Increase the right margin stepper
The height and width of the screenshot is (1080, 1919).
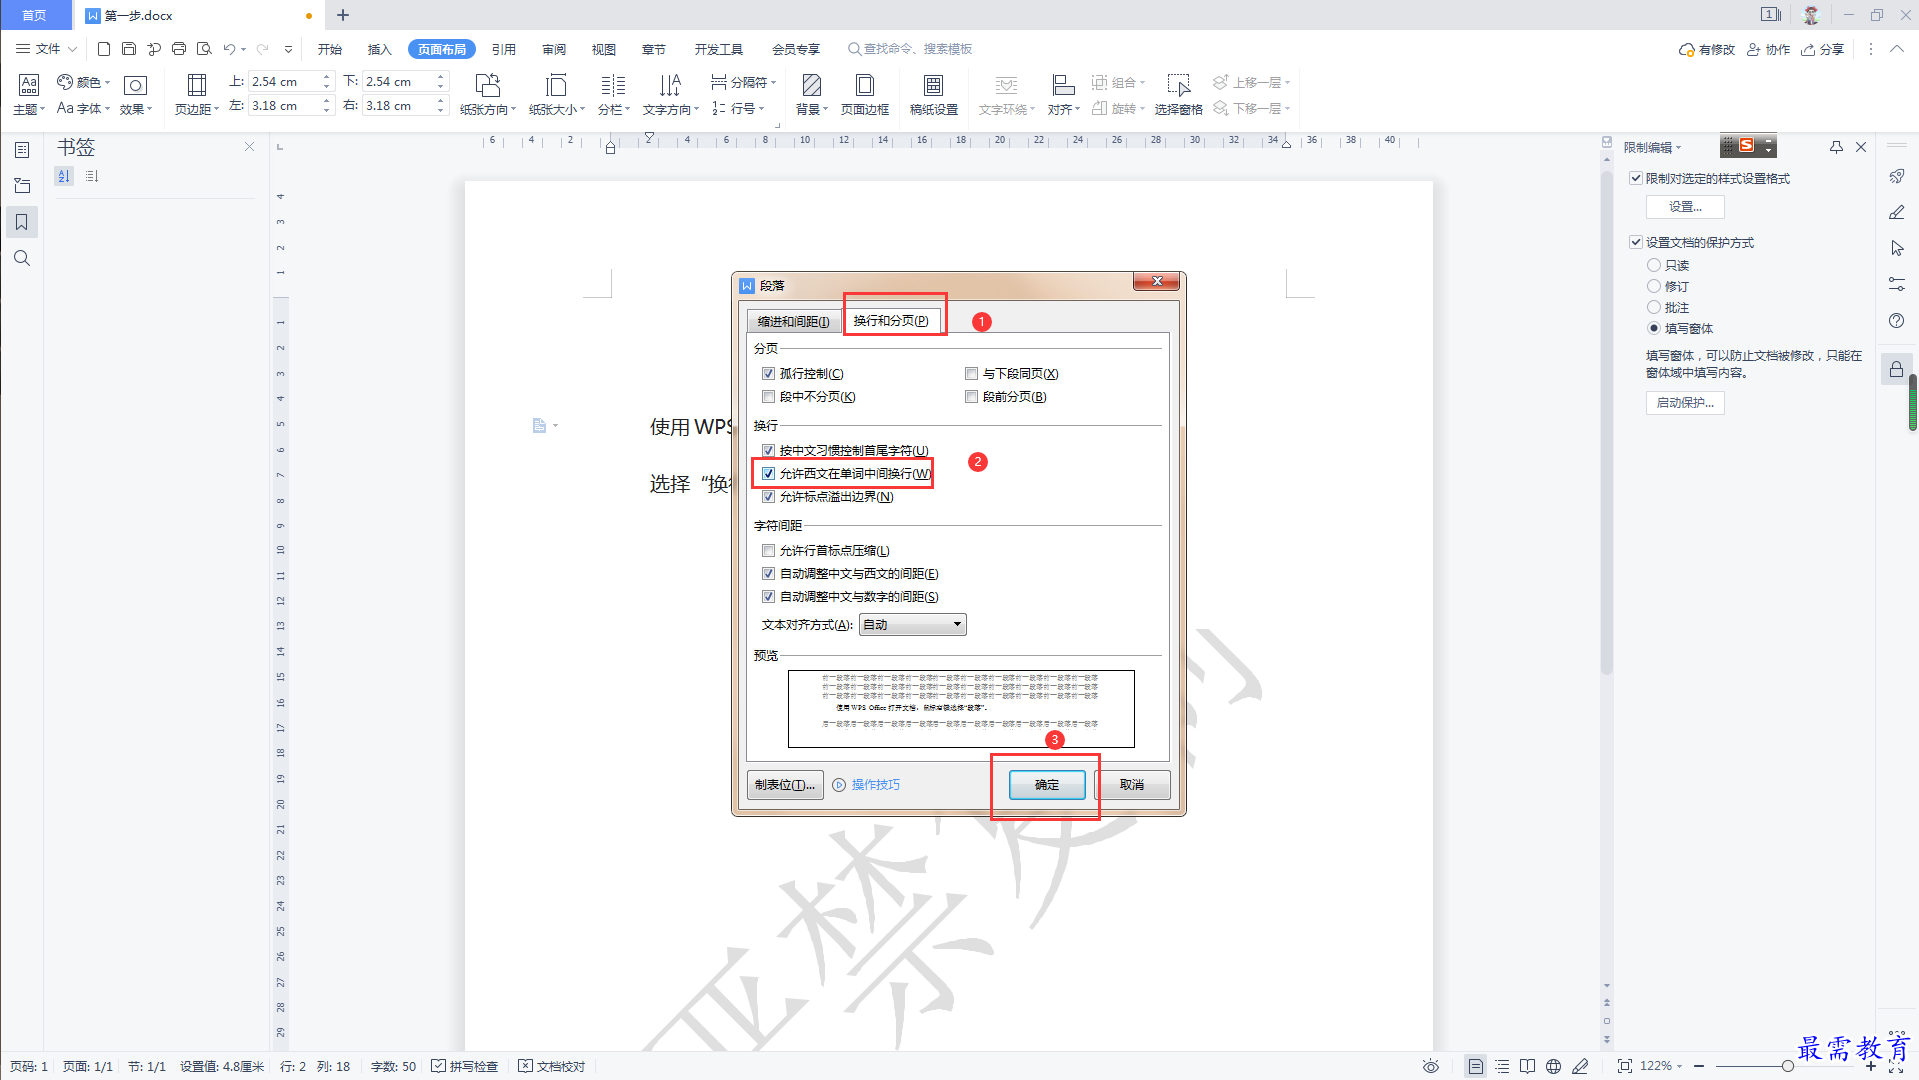[x=440, y=101]
